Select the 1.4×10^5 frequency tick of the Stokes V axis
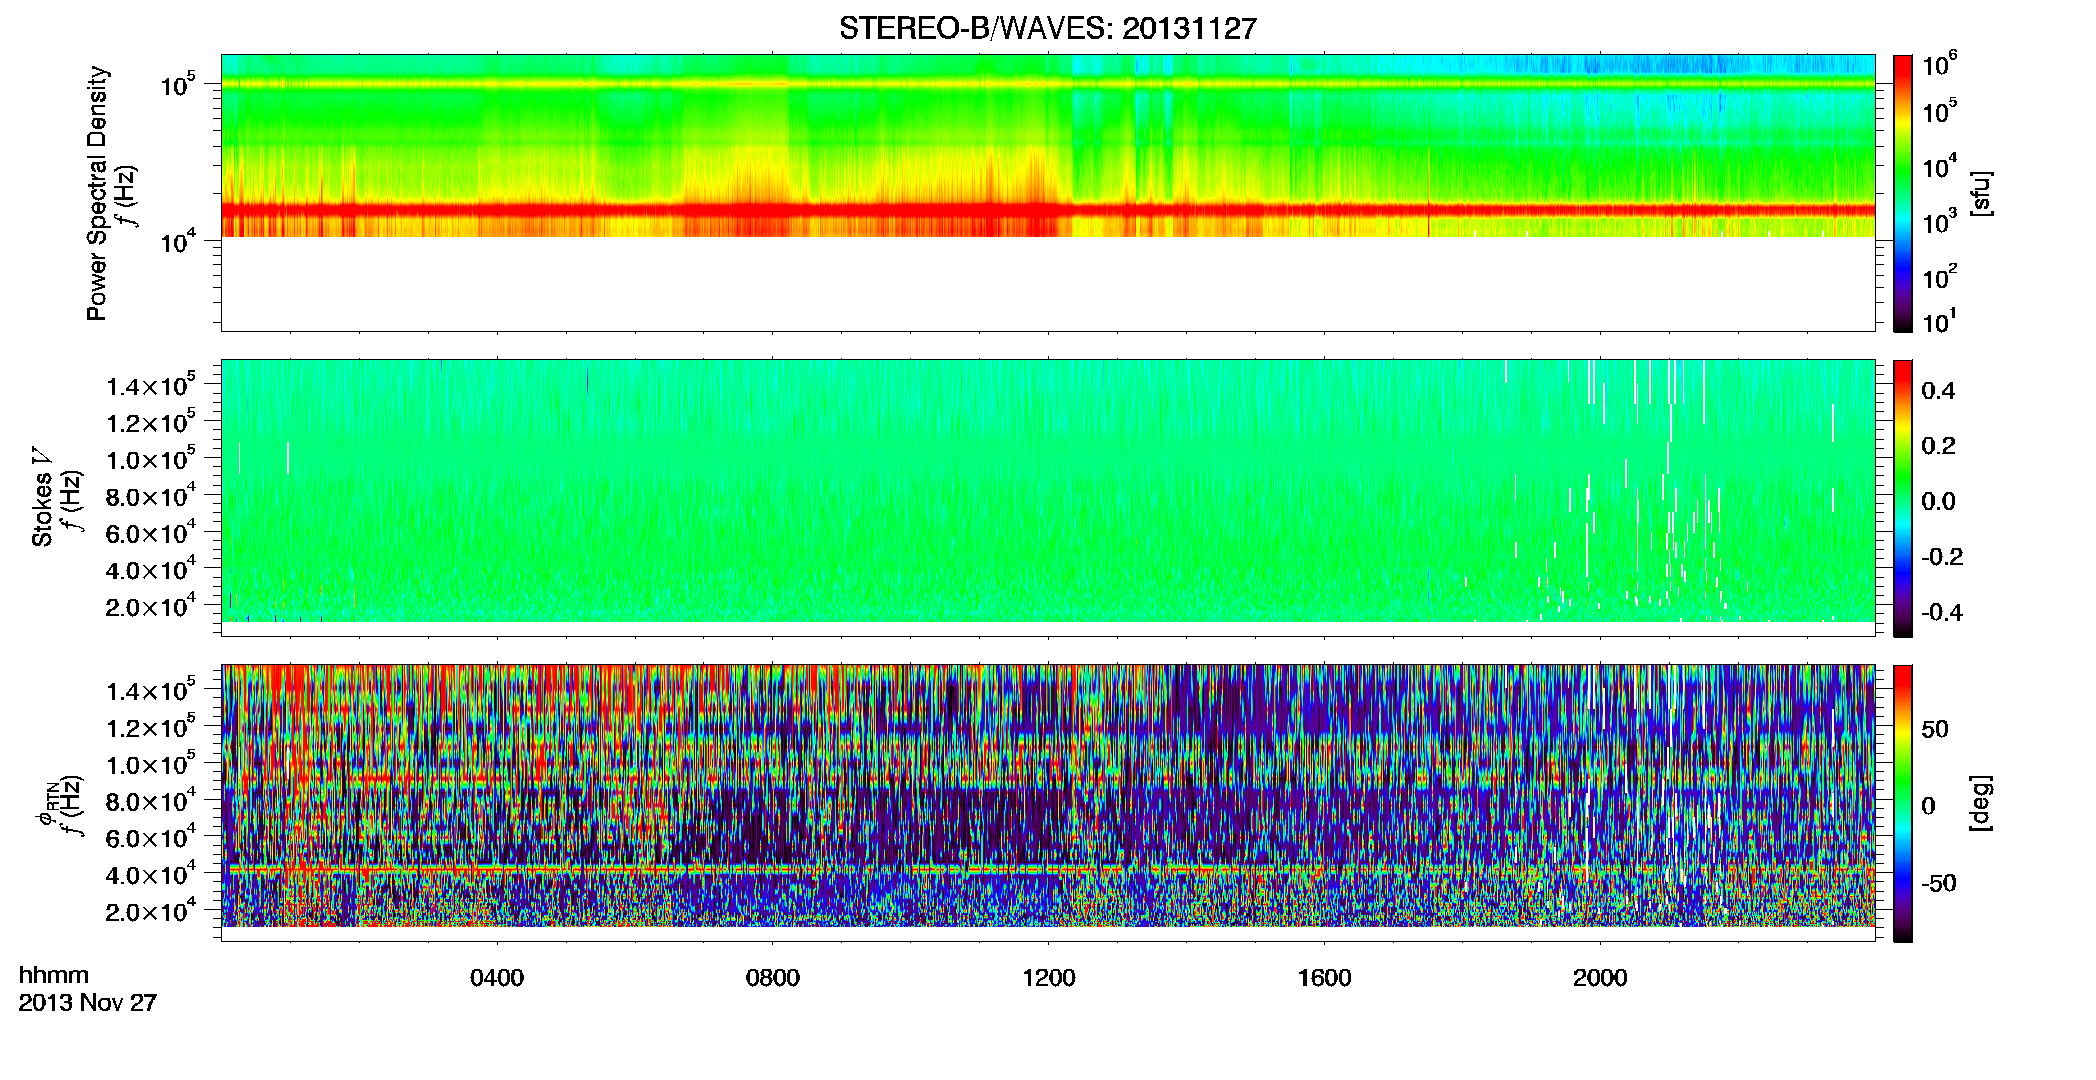The image size is (2096, 1080). pos(150,385)
